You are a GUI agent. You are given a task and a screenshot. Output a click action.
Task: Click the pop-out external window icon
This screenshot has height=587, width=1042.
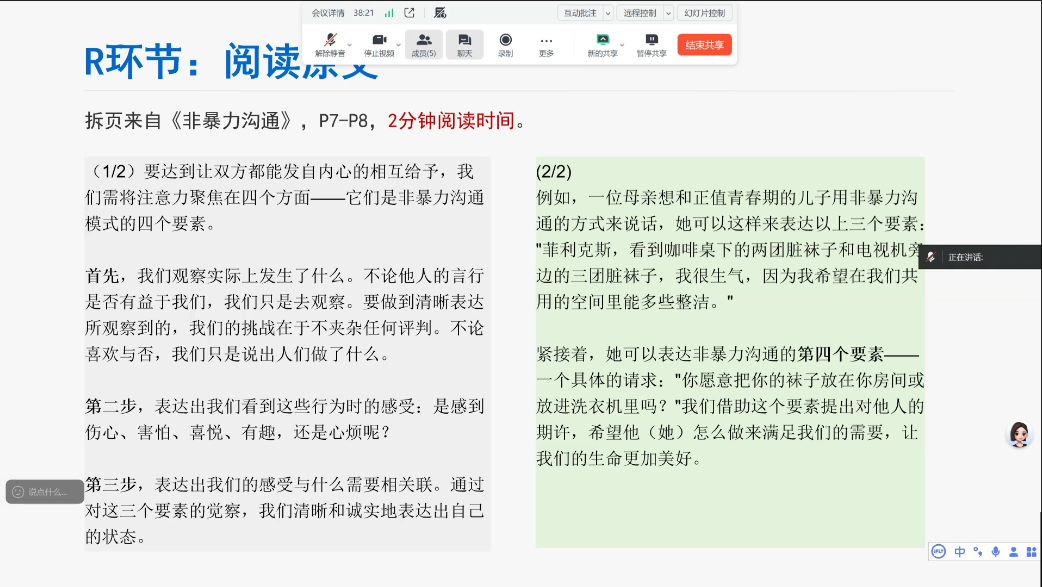[x=409, y=13]
